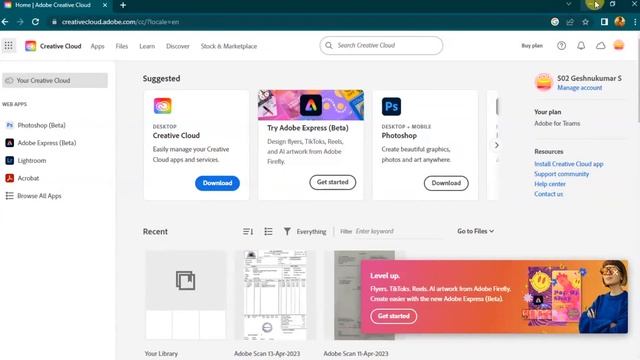This screenshot has width=640, height=360.
Task: Open the Files menu
Action: 122,46
